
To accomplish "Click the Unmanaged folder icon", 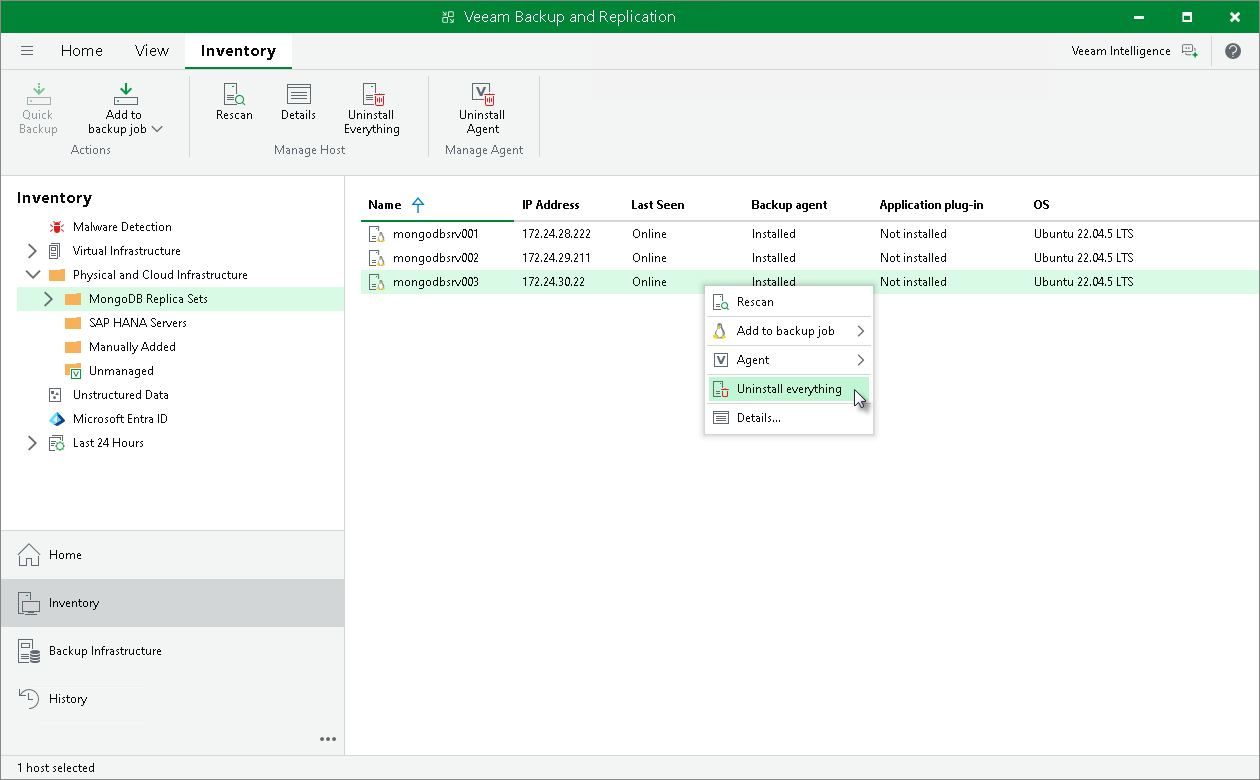I will (x=72, y=371).
